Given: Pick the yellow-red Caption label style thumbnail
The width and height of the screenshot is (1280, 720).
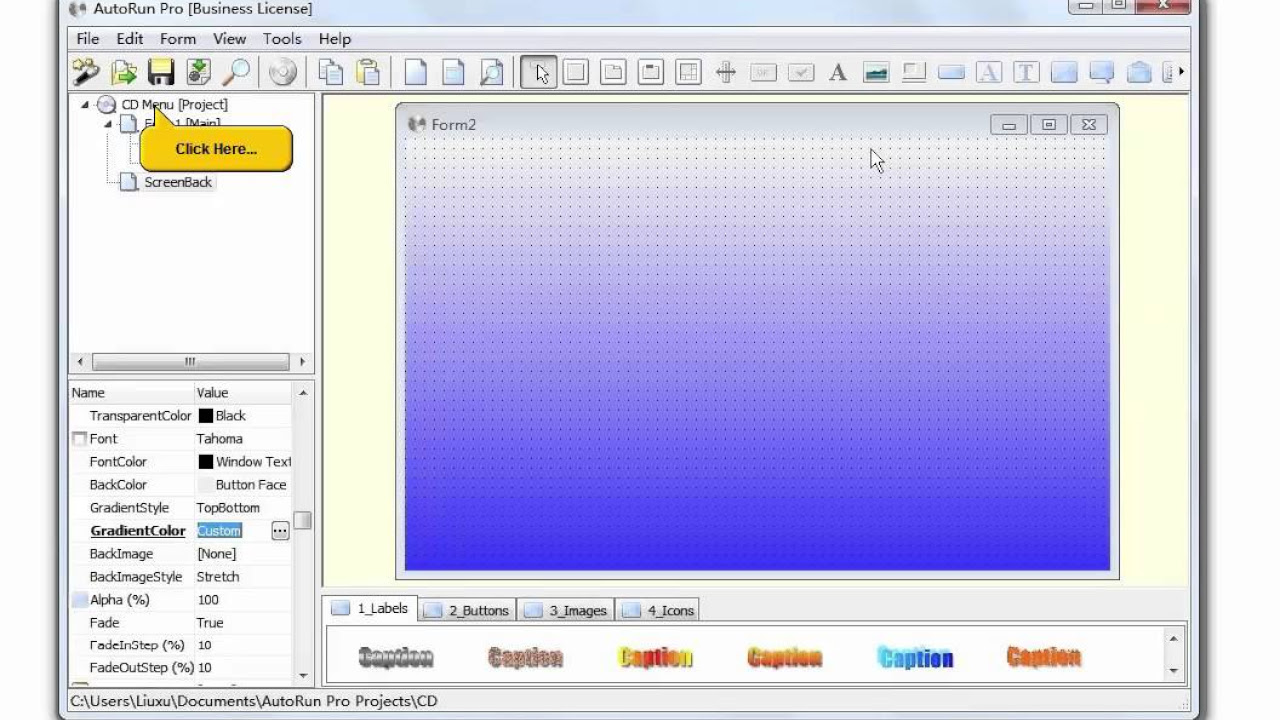Looking at the screenshot, I should click(655, 657).
